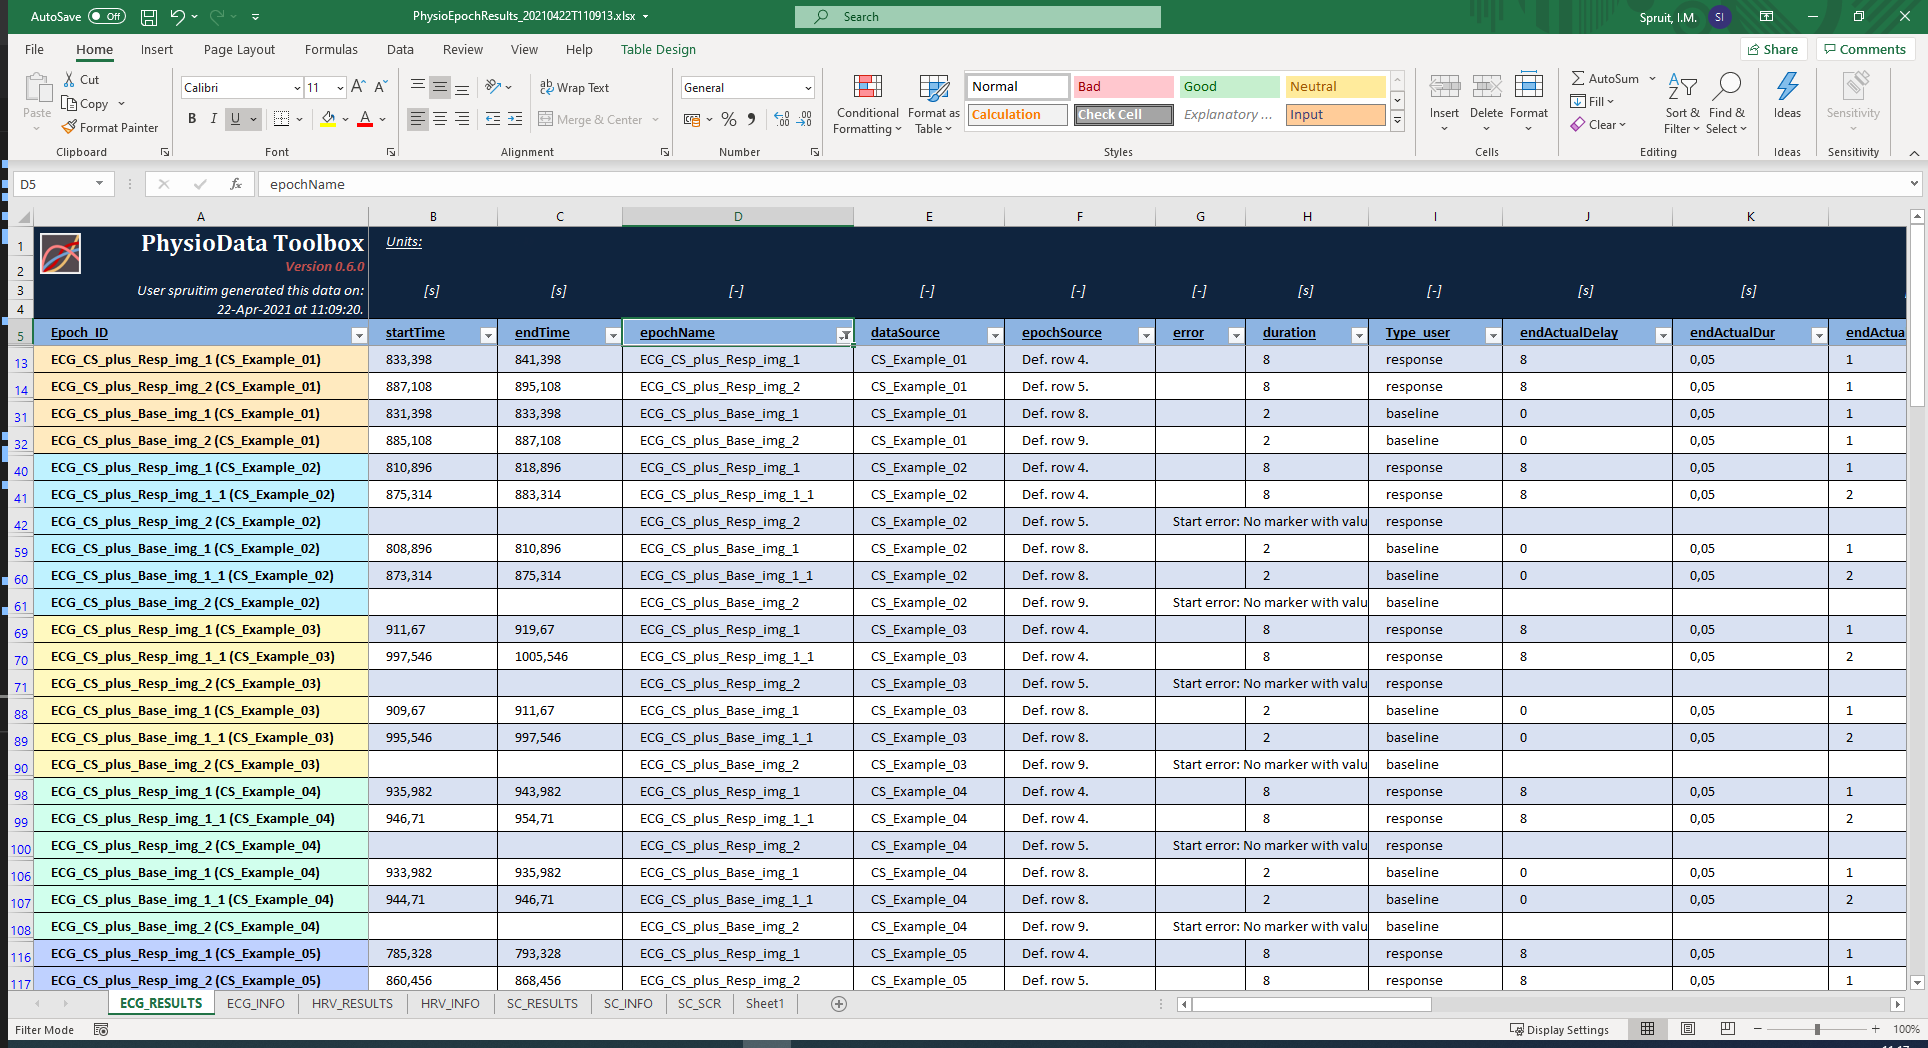Toggle Wrap Text for selected cell
Screen dimensions: 1928x1048
(575, 87)
